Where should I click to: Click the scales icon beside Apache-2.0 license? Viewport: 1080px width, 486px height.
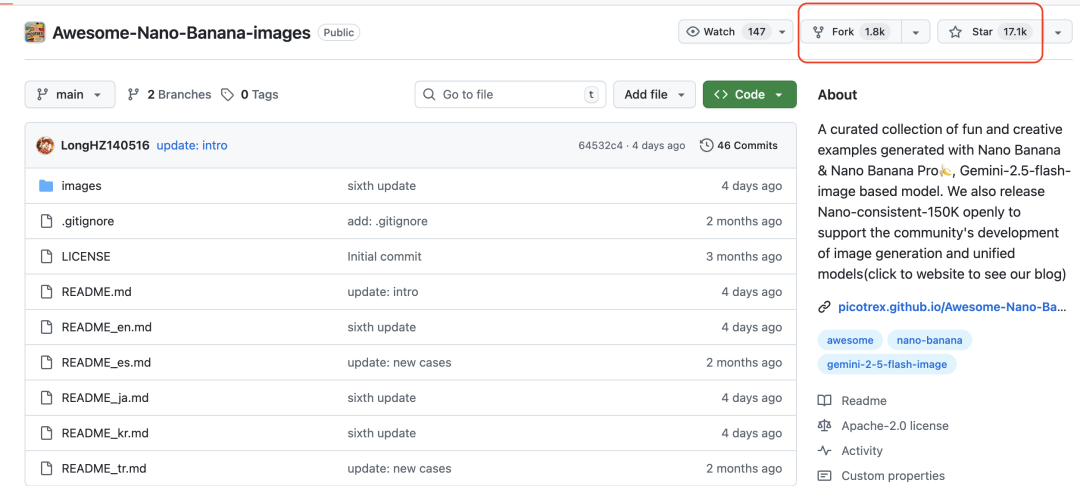[x=824, y=425]
